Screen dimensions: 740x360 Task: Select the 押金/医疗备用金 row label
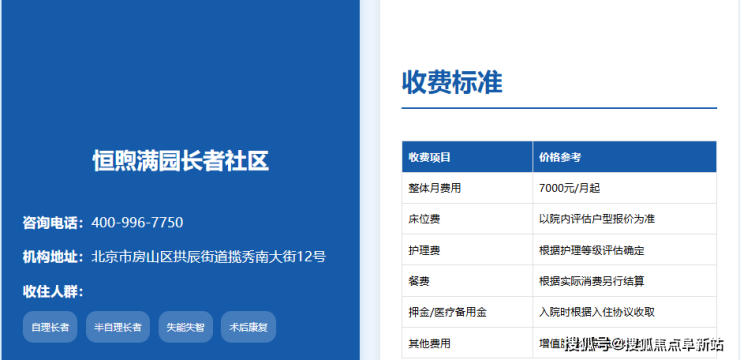(x=447, y=313)
